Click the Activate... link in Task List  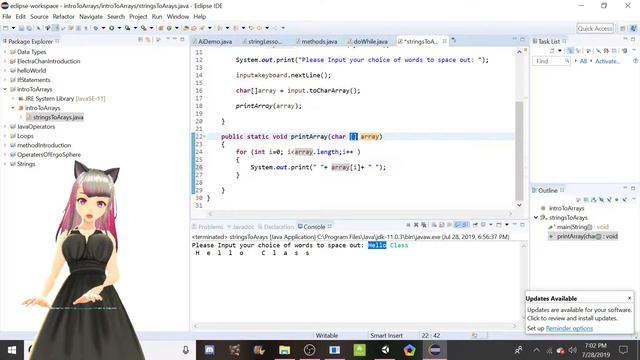click(x=607, y=61)
